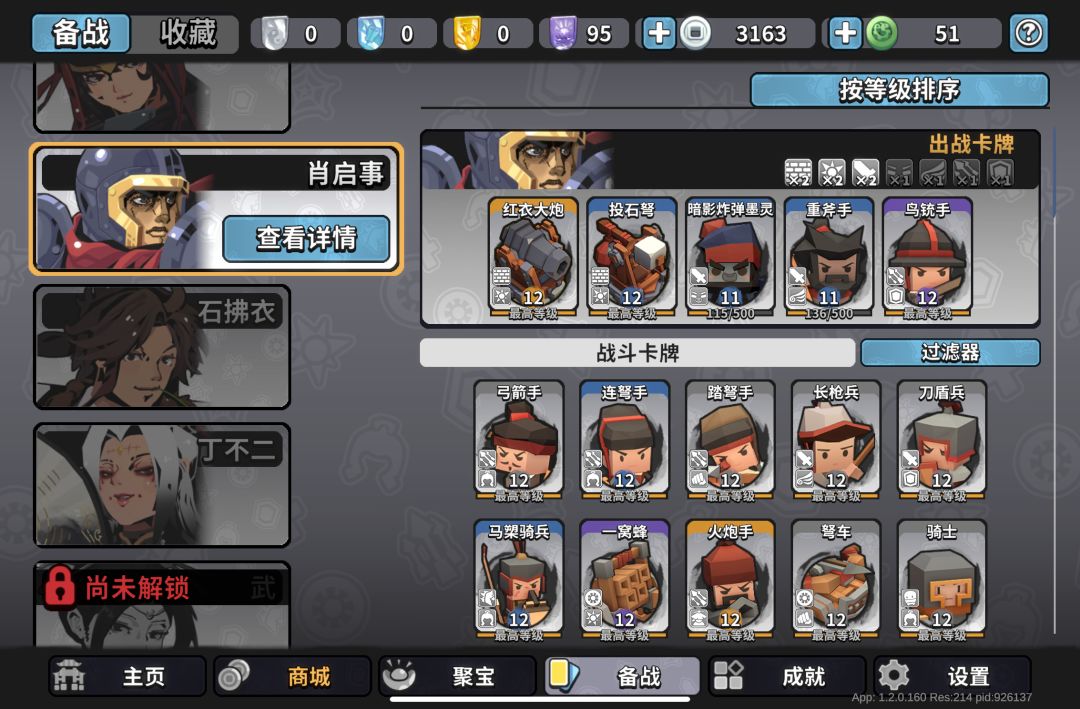Image resolution: width=1080 pixels, height=709 pixels.
Task: Click the red padlock icon on locked hero
Action: tap(59, 586)
